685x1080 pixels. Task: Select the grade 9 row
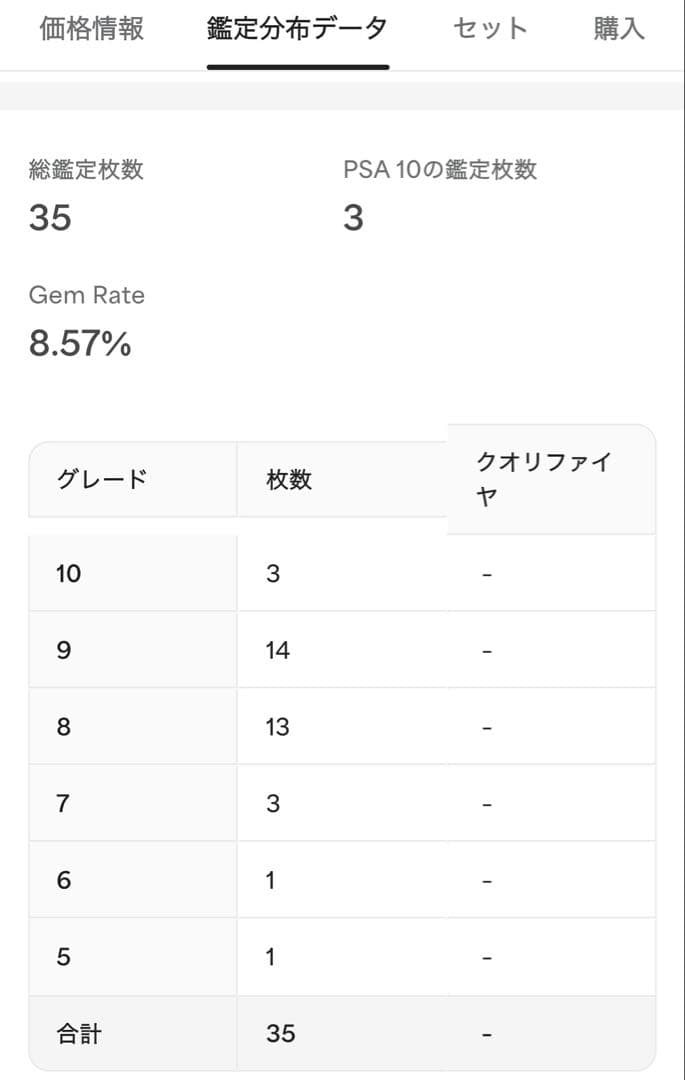65,651
